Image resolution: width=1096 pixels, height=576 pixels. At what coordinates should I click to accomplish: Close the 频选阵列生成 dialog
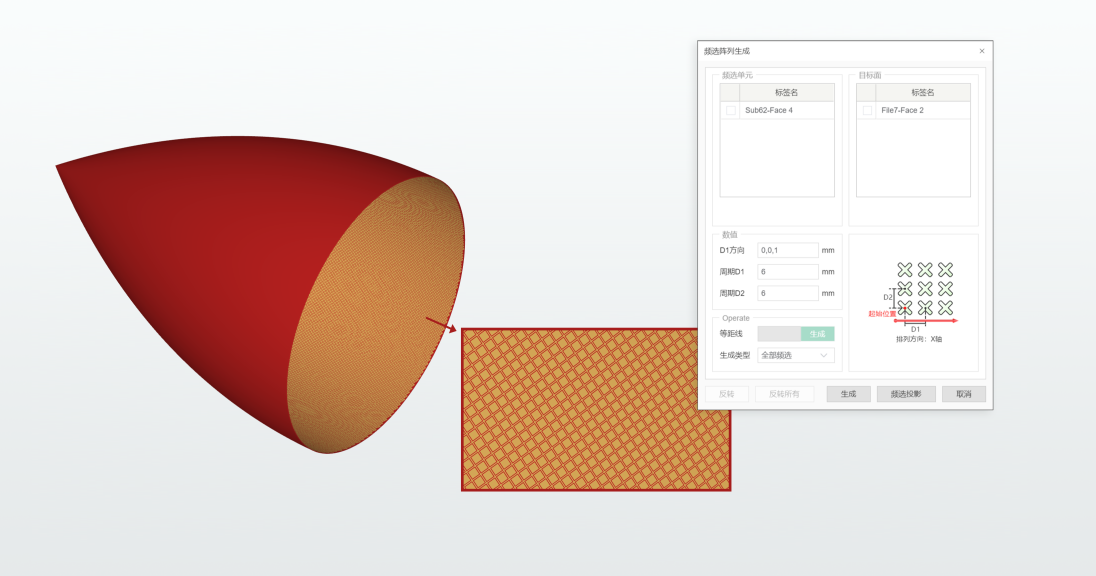(981, 51)
